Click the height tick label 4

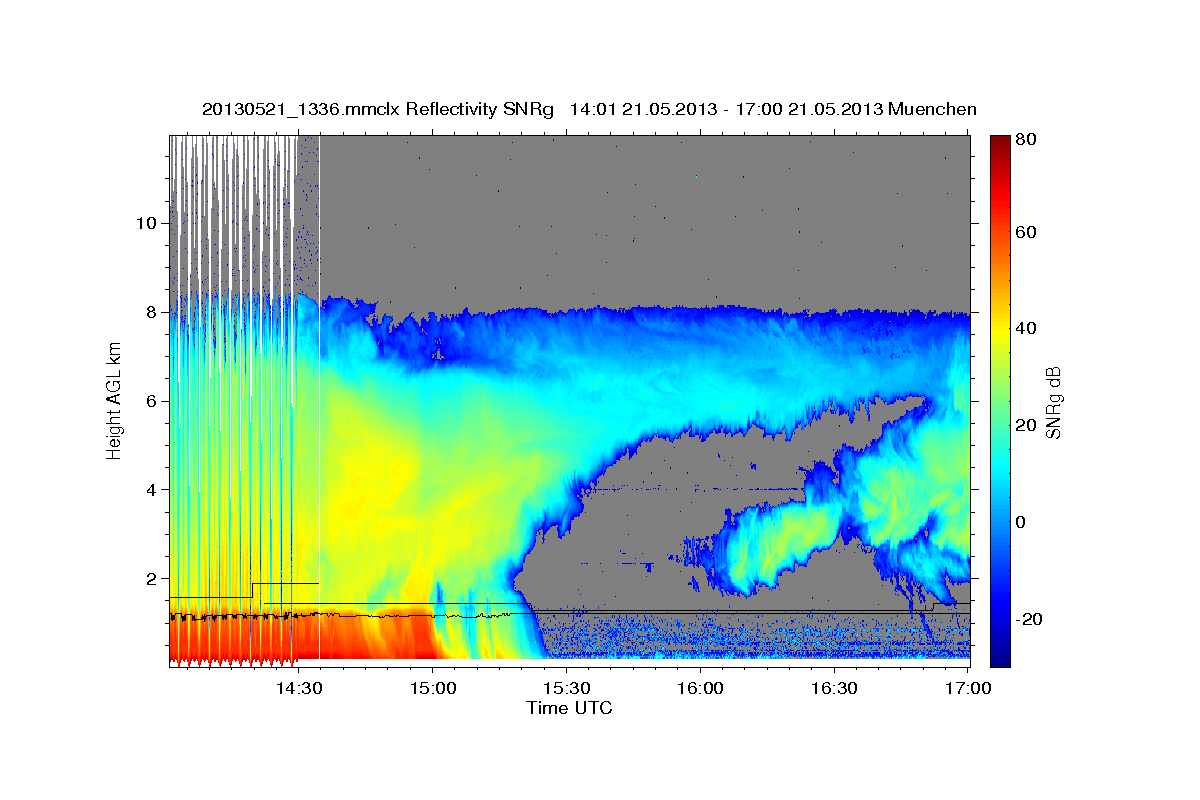[x=150, y=490]
